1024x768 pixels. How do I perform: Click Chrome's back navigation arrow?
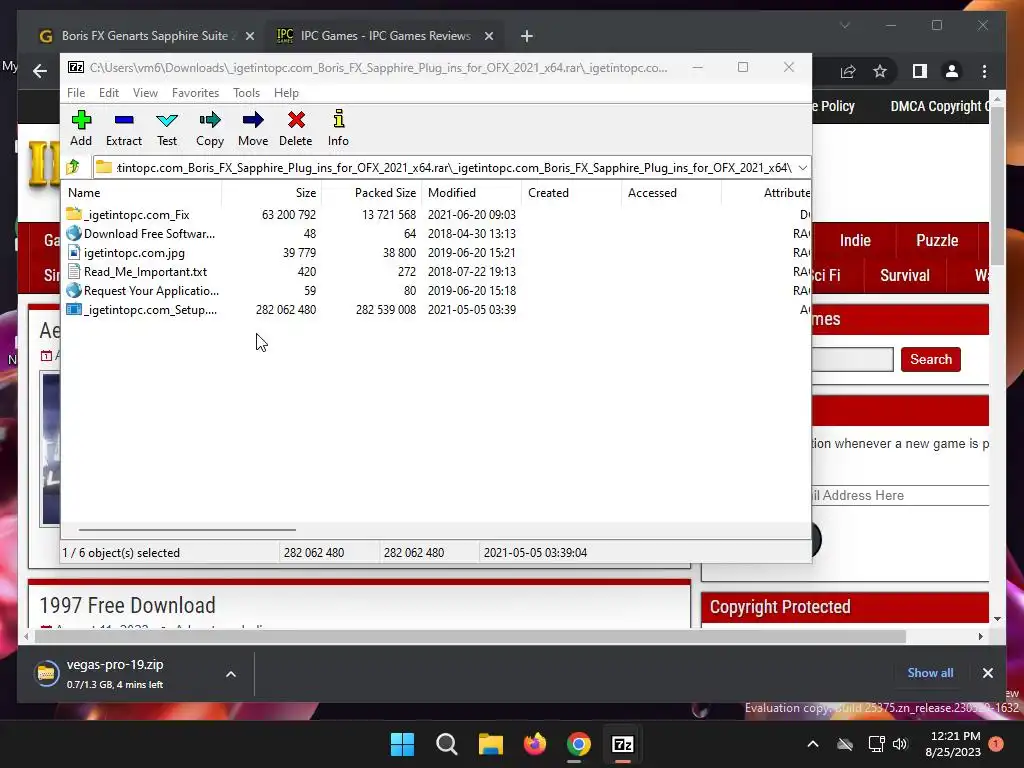tap(40, 71)
